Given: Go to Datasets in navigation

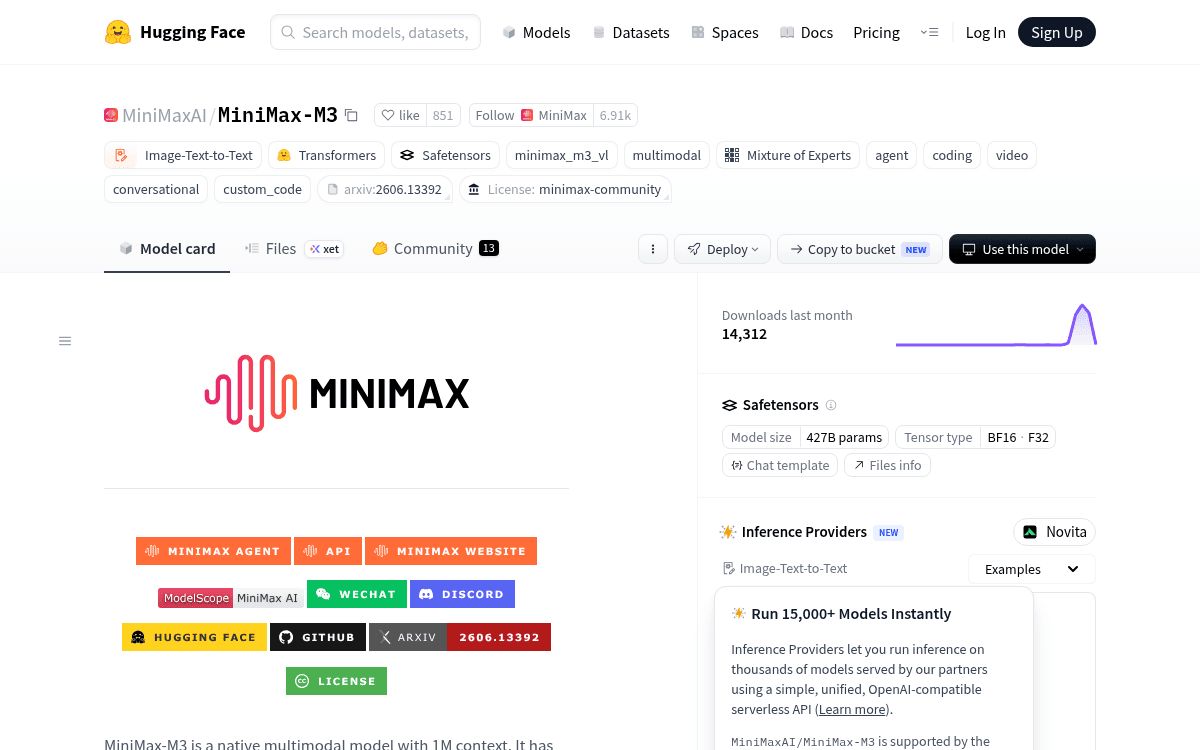Looking at the screenshot, I should [x=630, y=32].
